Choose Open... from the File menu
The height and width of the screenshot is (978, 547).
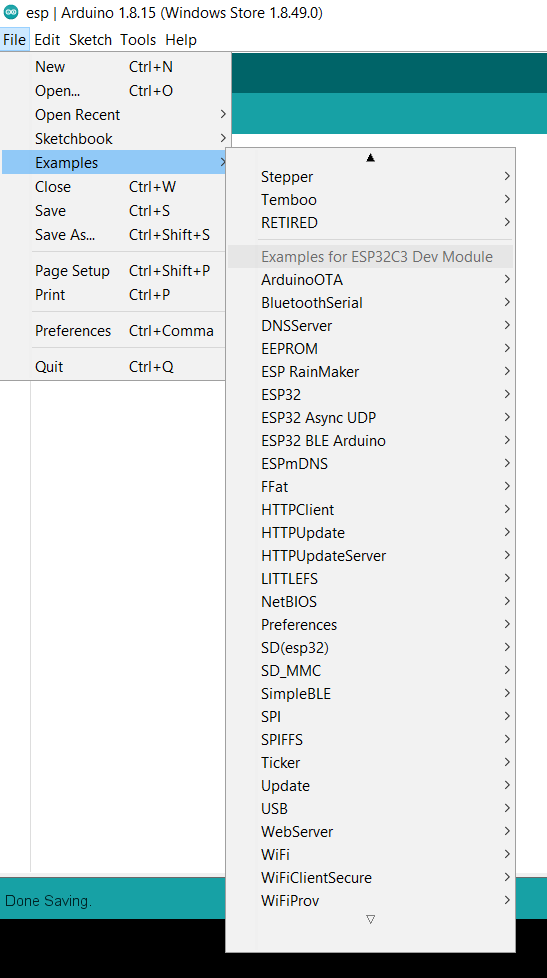coord(116,91)
